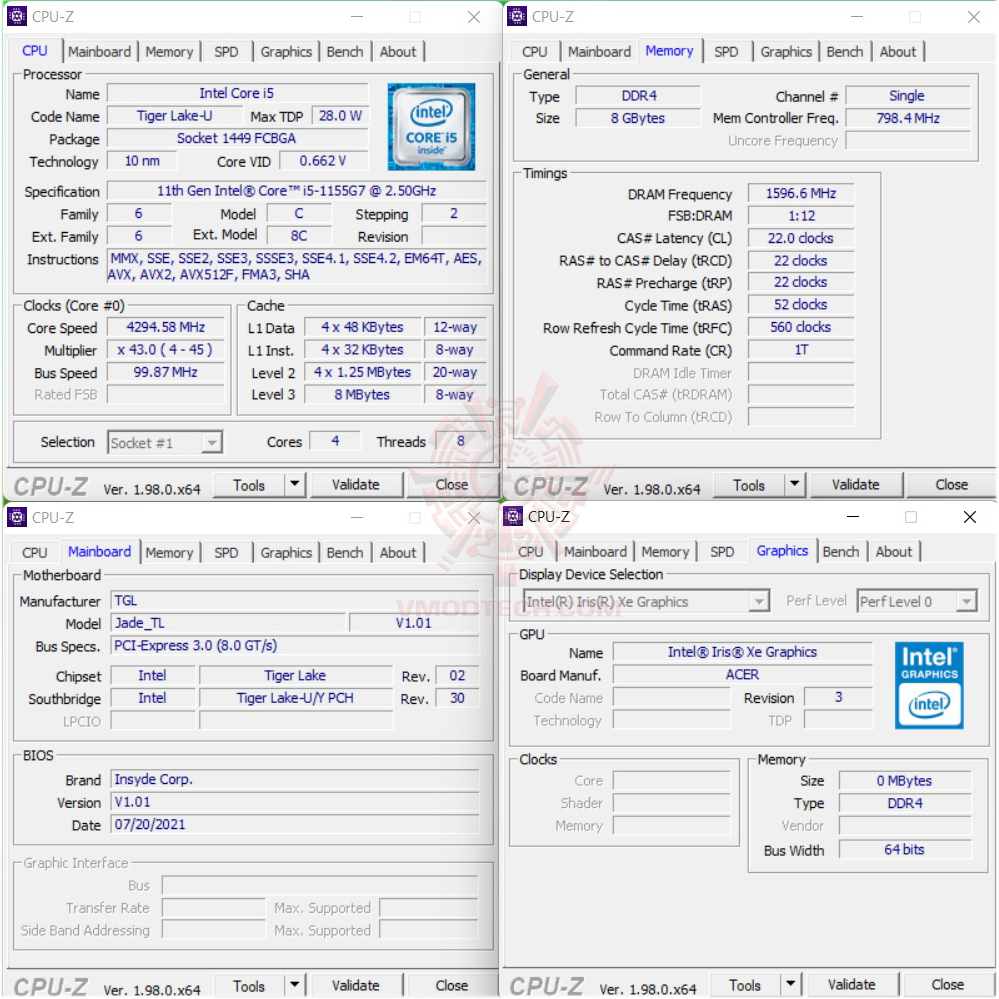Switch to Mainboard tab in CPU window
The height and width of the screenshot is (999, 999).
pyautogui.click(x=99, y=52)
